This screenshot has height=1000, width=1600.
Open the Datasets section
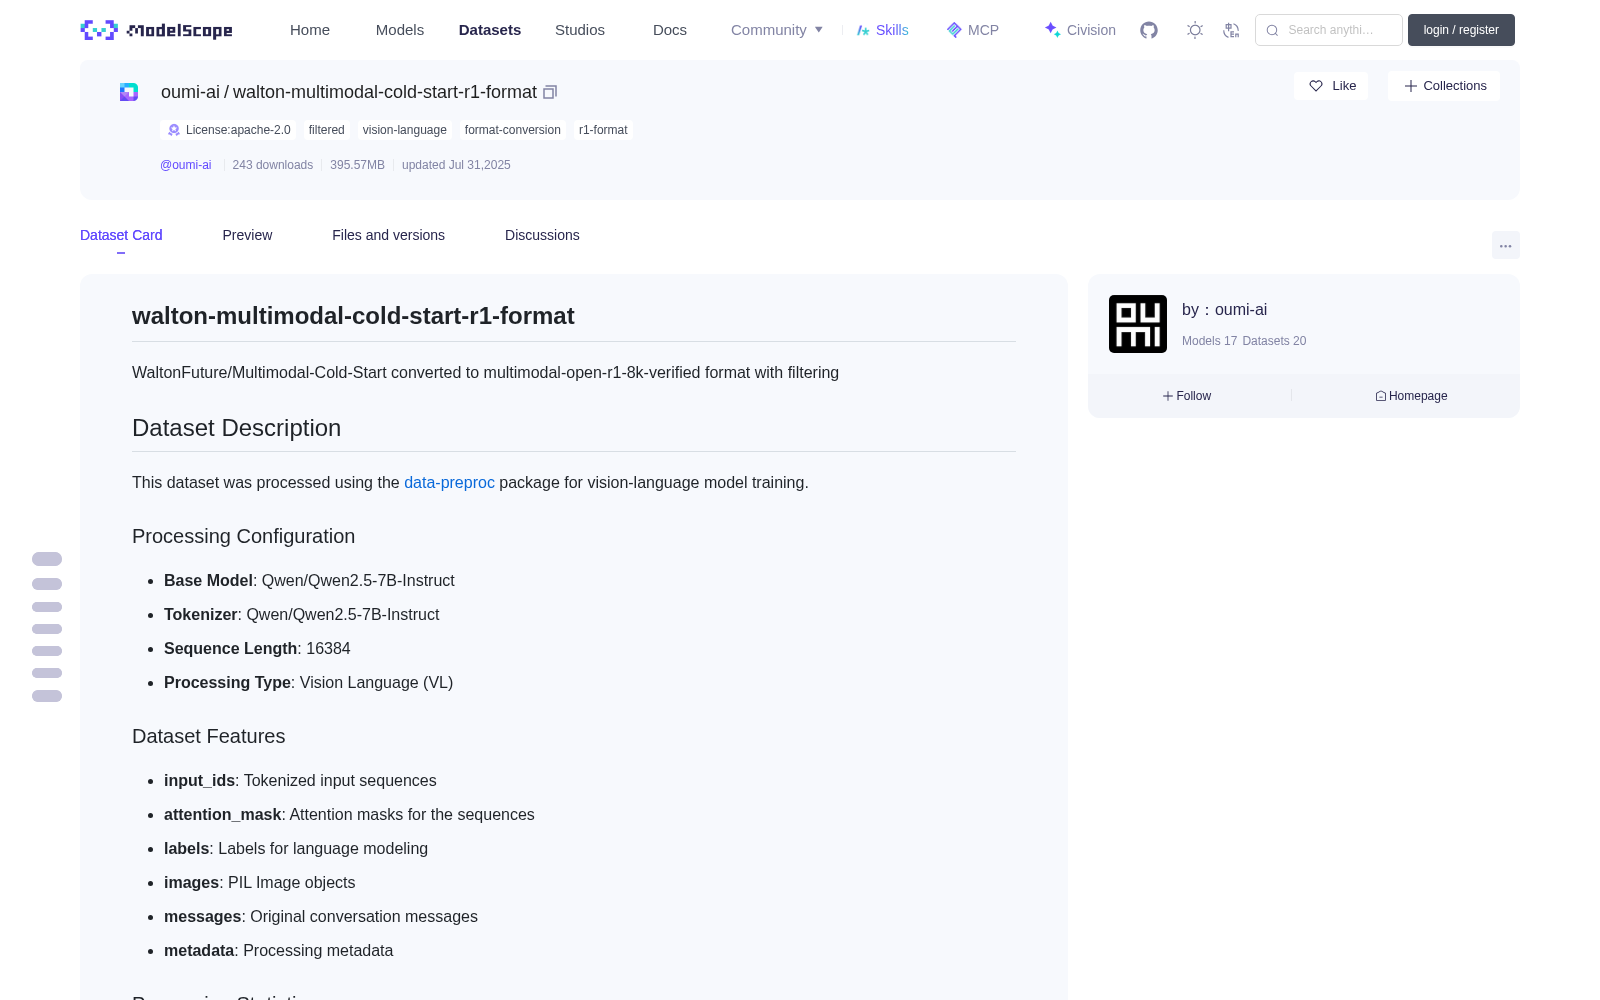[x=490, y=30]
